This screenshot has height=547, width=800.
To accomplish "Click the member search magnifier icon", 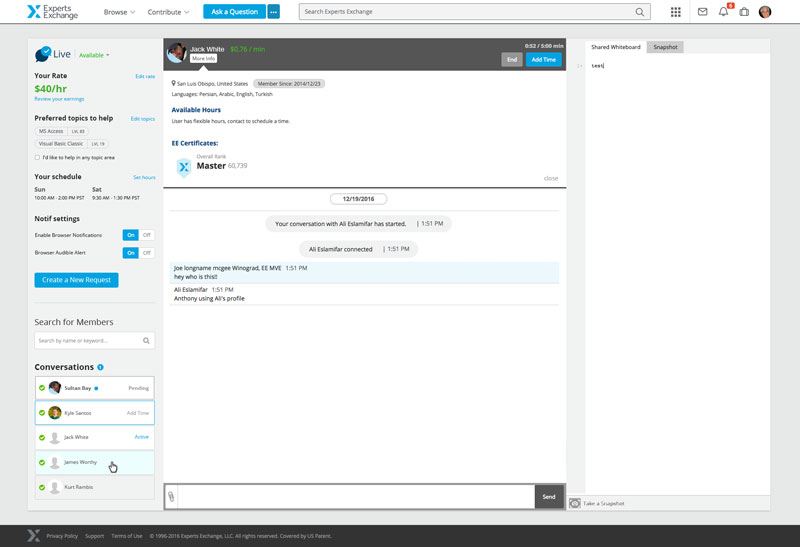I will tap(146, 340).
